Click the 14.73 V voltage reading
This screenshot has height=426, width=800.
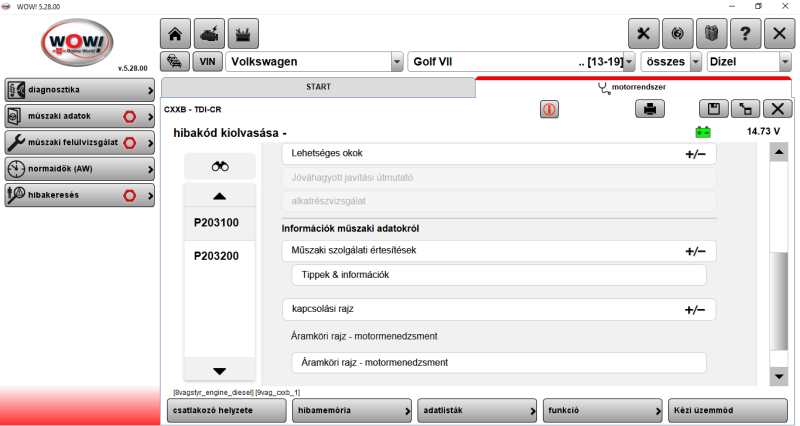[x=763, y=132]
